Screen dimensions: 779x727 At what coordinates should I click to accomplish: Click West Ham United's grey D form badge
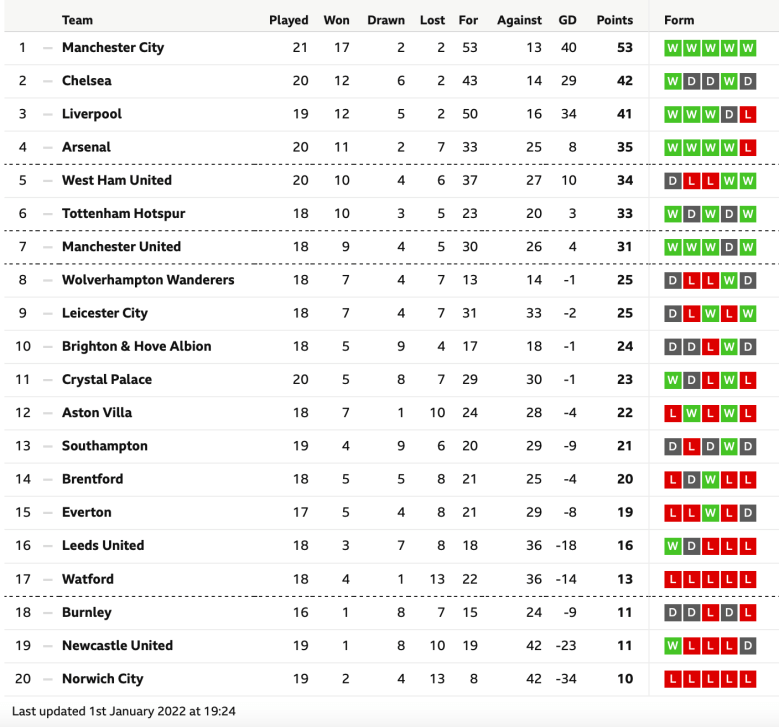(x=673, y=180)
